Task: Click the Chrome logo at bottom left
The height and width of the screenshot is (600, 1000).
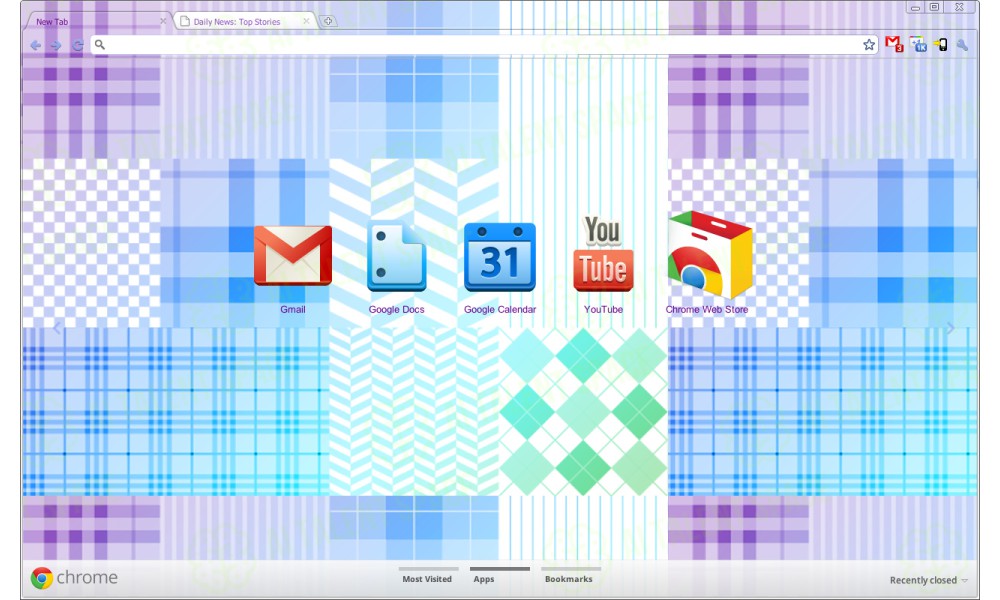Action: 74,578
